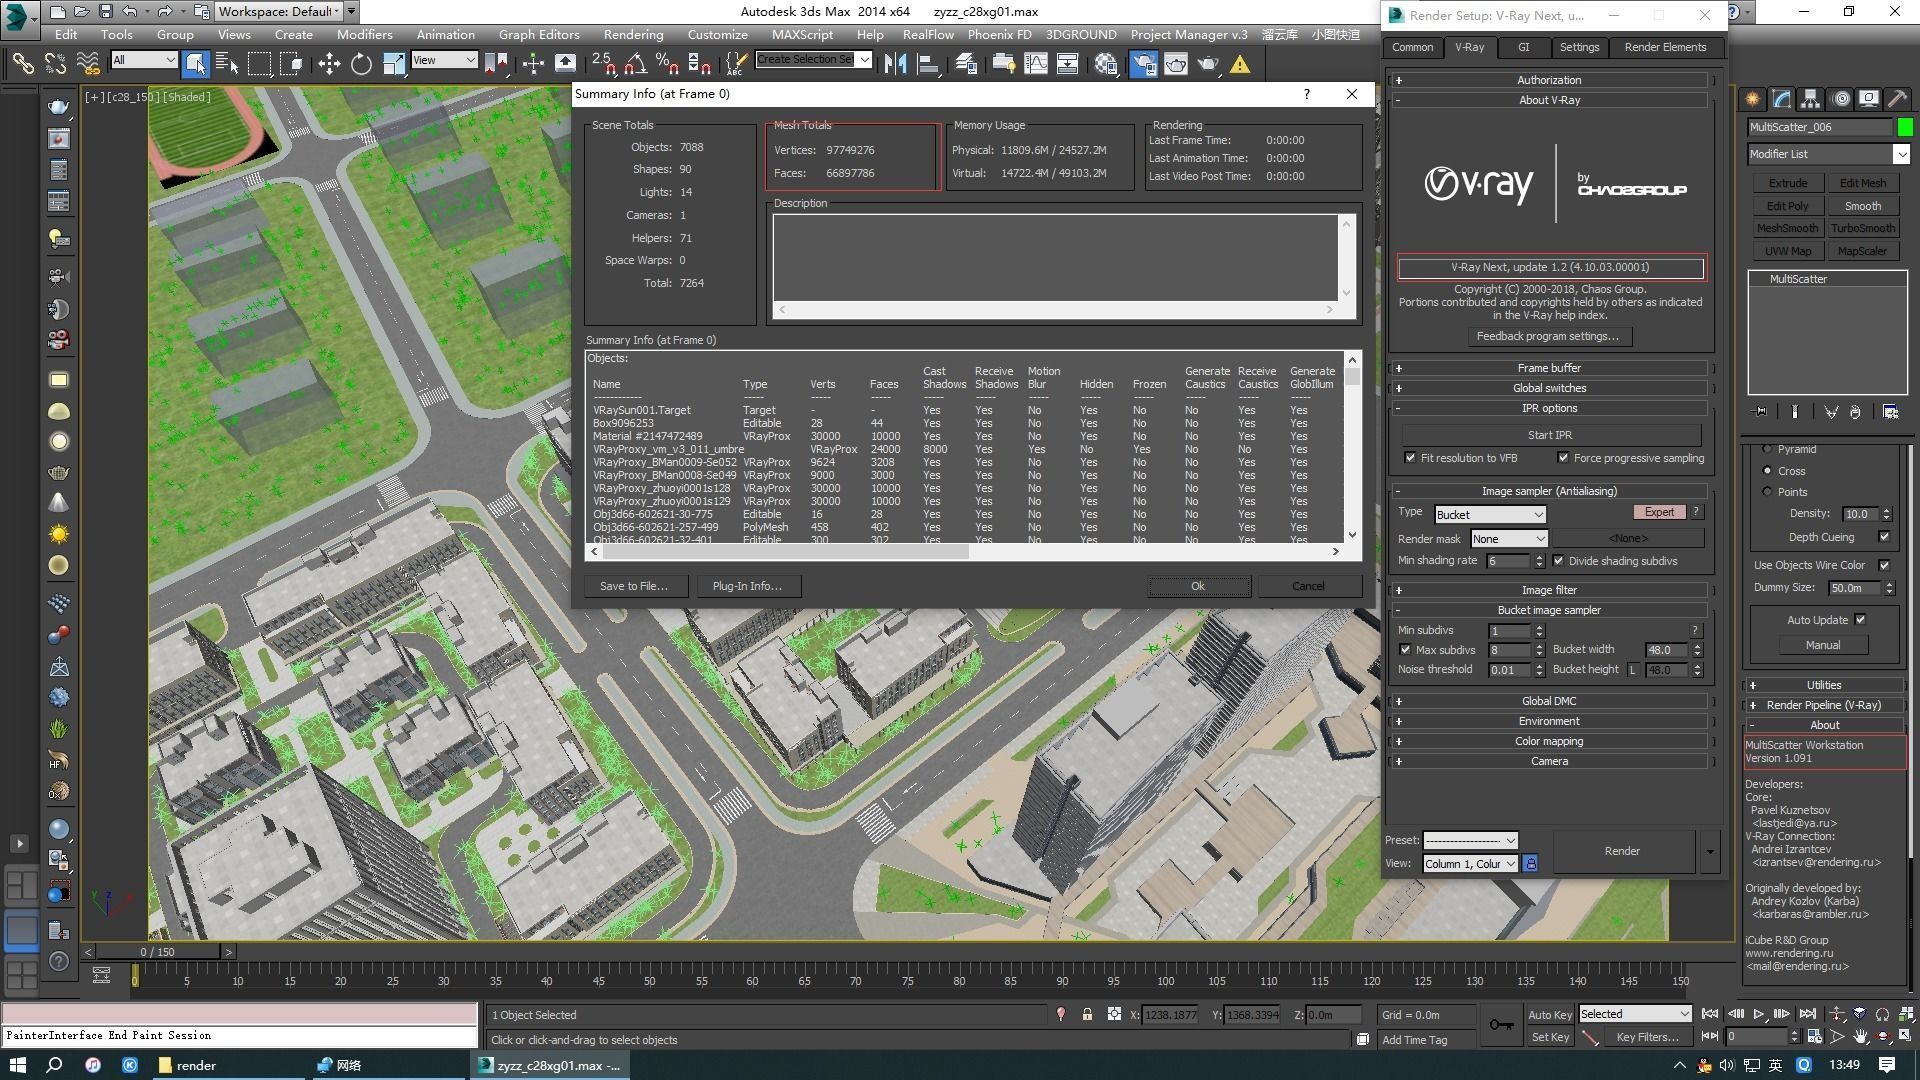Enable Force progressive sampling
Image resolution: width=1920 pixels, height=1080 pixels.
pyautogui.click(x=1563, y=458)
